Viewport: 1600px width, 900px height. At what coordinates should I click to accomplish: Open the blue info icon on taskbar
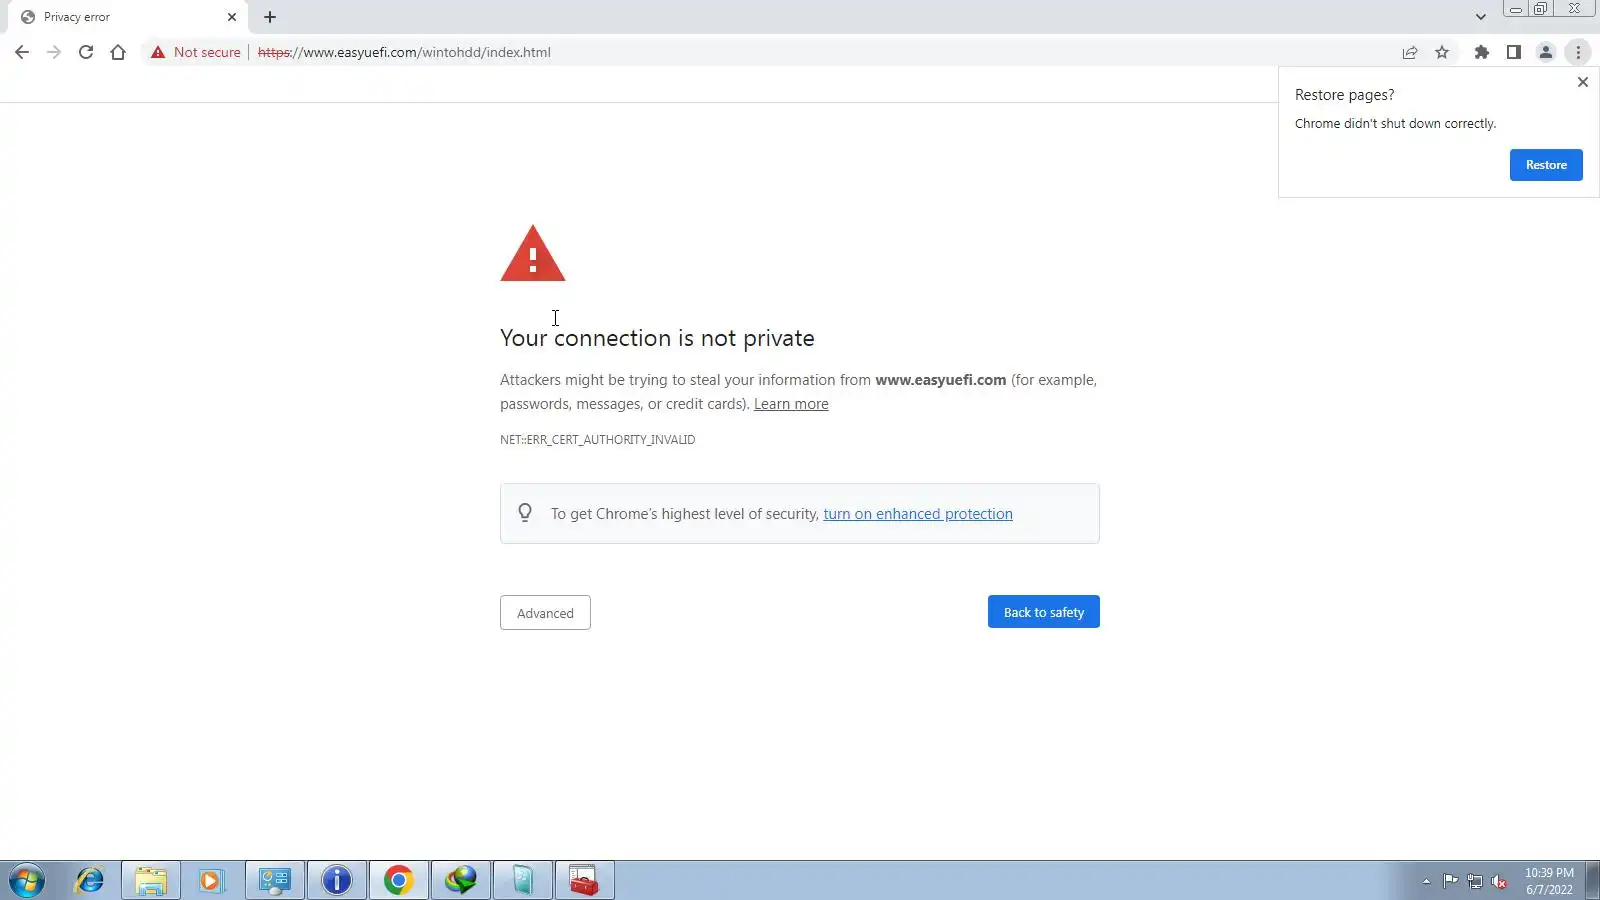coord(337,881)
